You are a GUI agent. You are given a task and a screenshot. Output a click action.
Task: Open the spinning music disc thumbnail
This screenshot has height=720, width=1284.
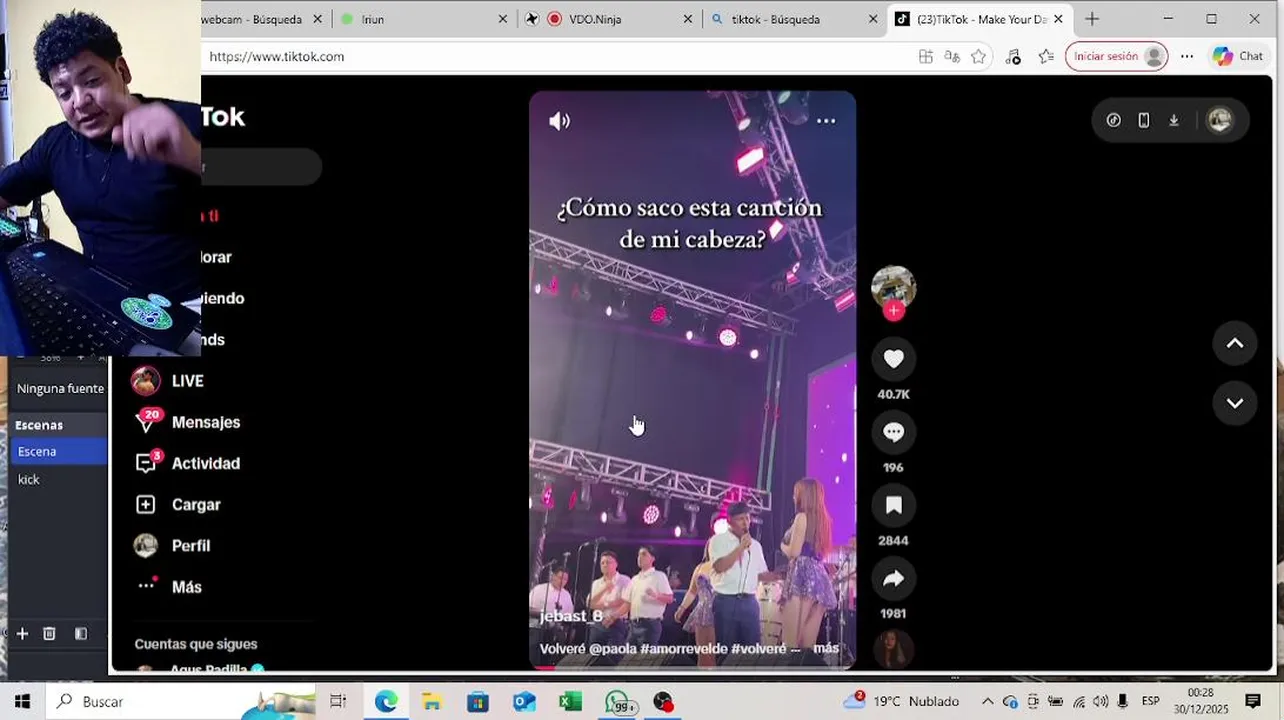point(893,648)
